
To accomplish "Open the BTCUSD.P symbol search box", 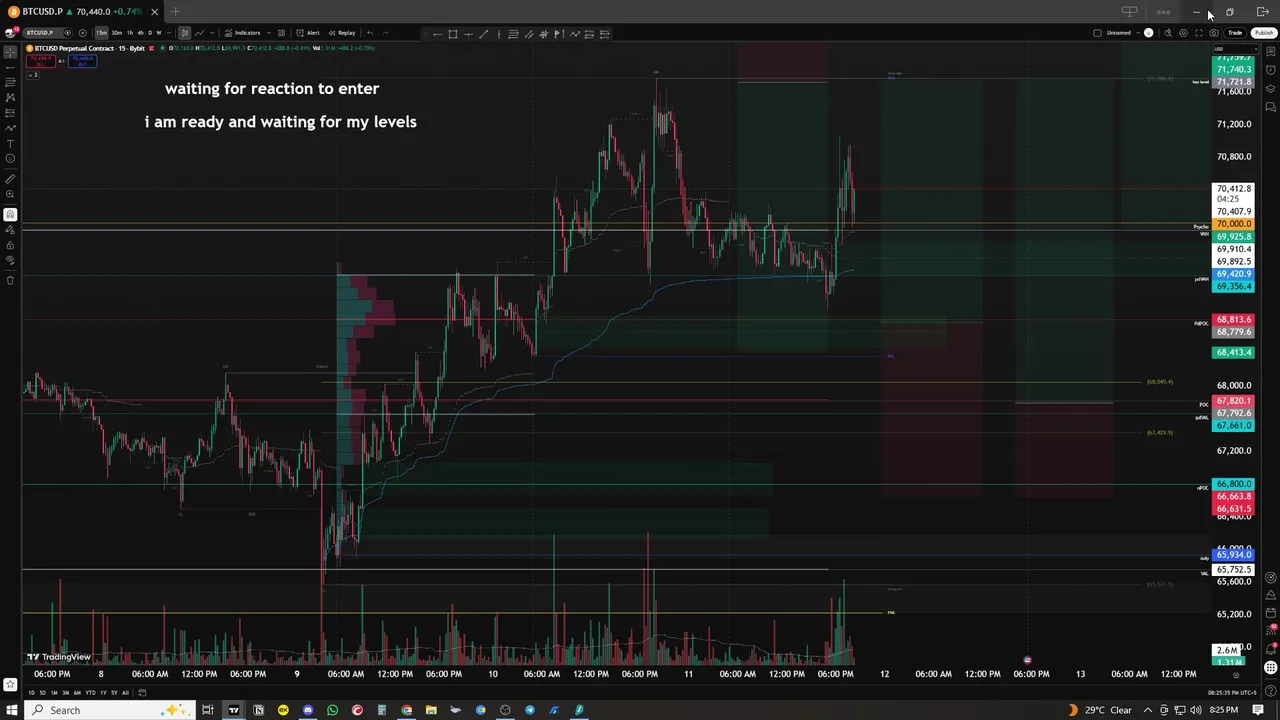I will [x=40, y=33].
